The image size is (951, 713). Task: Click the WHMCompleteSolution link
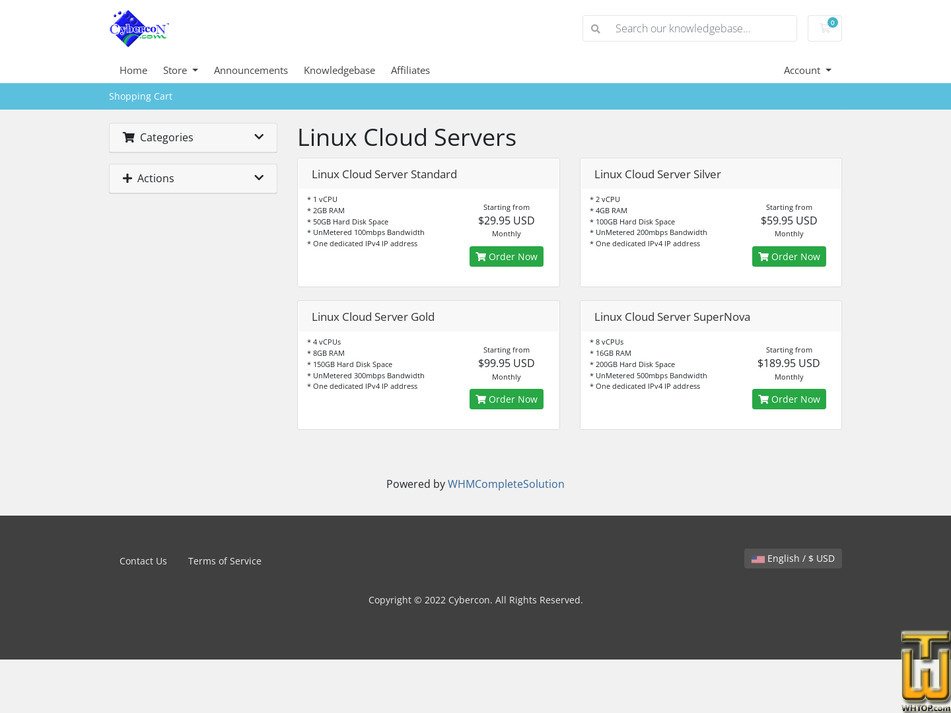pos(505,484)
